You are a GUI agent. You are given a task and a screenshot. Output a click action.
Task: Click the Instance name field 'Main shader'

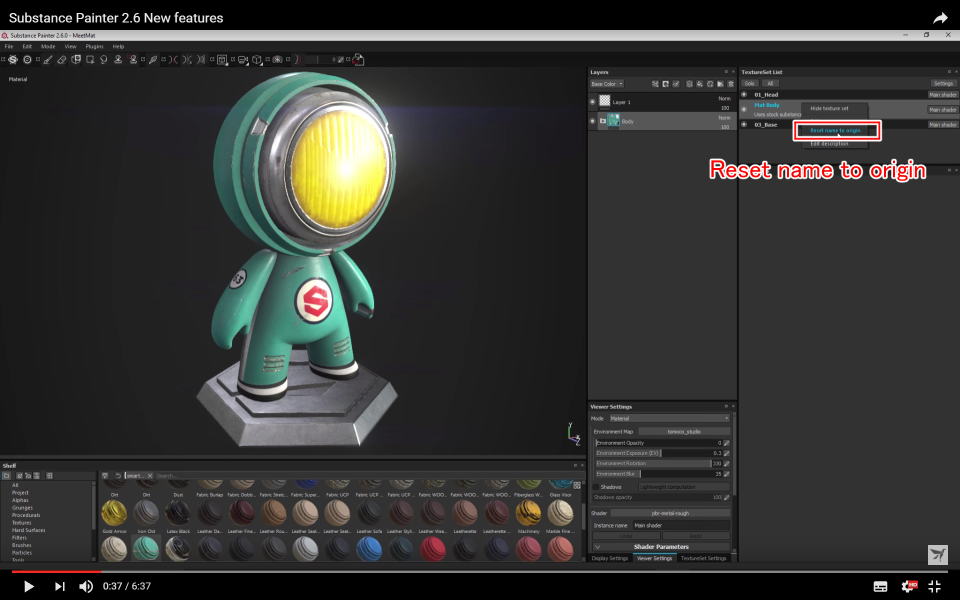click(681, 525)
